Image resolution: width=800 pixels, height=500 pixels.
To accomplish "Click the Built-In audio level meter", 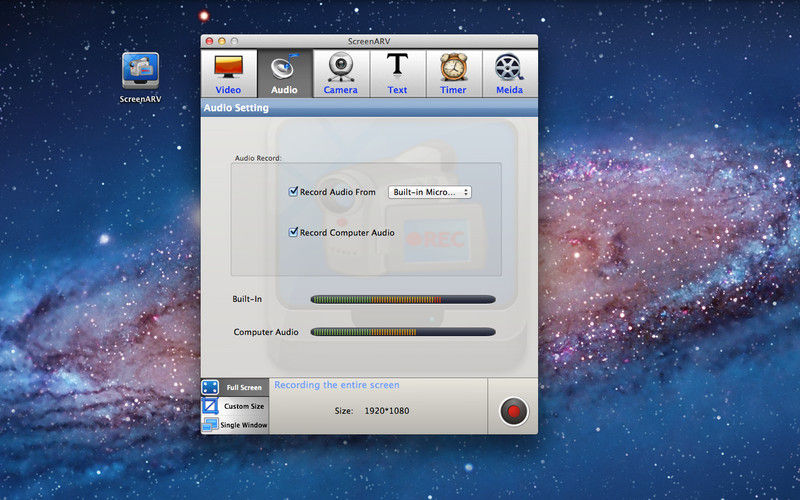I will point(402,299).
